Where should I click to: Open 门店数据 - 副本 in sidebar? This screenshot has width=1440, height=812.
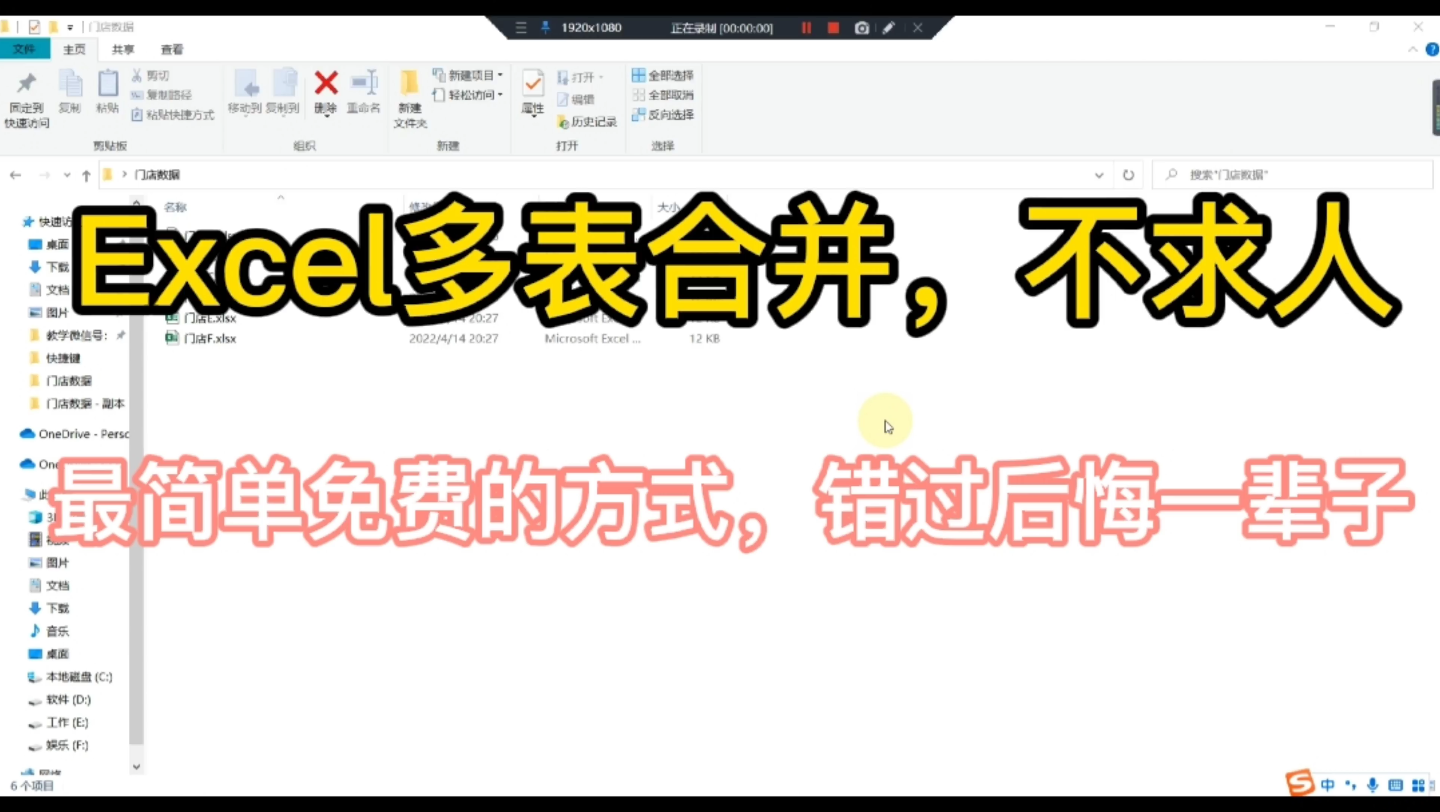click(x=76, y=404)
